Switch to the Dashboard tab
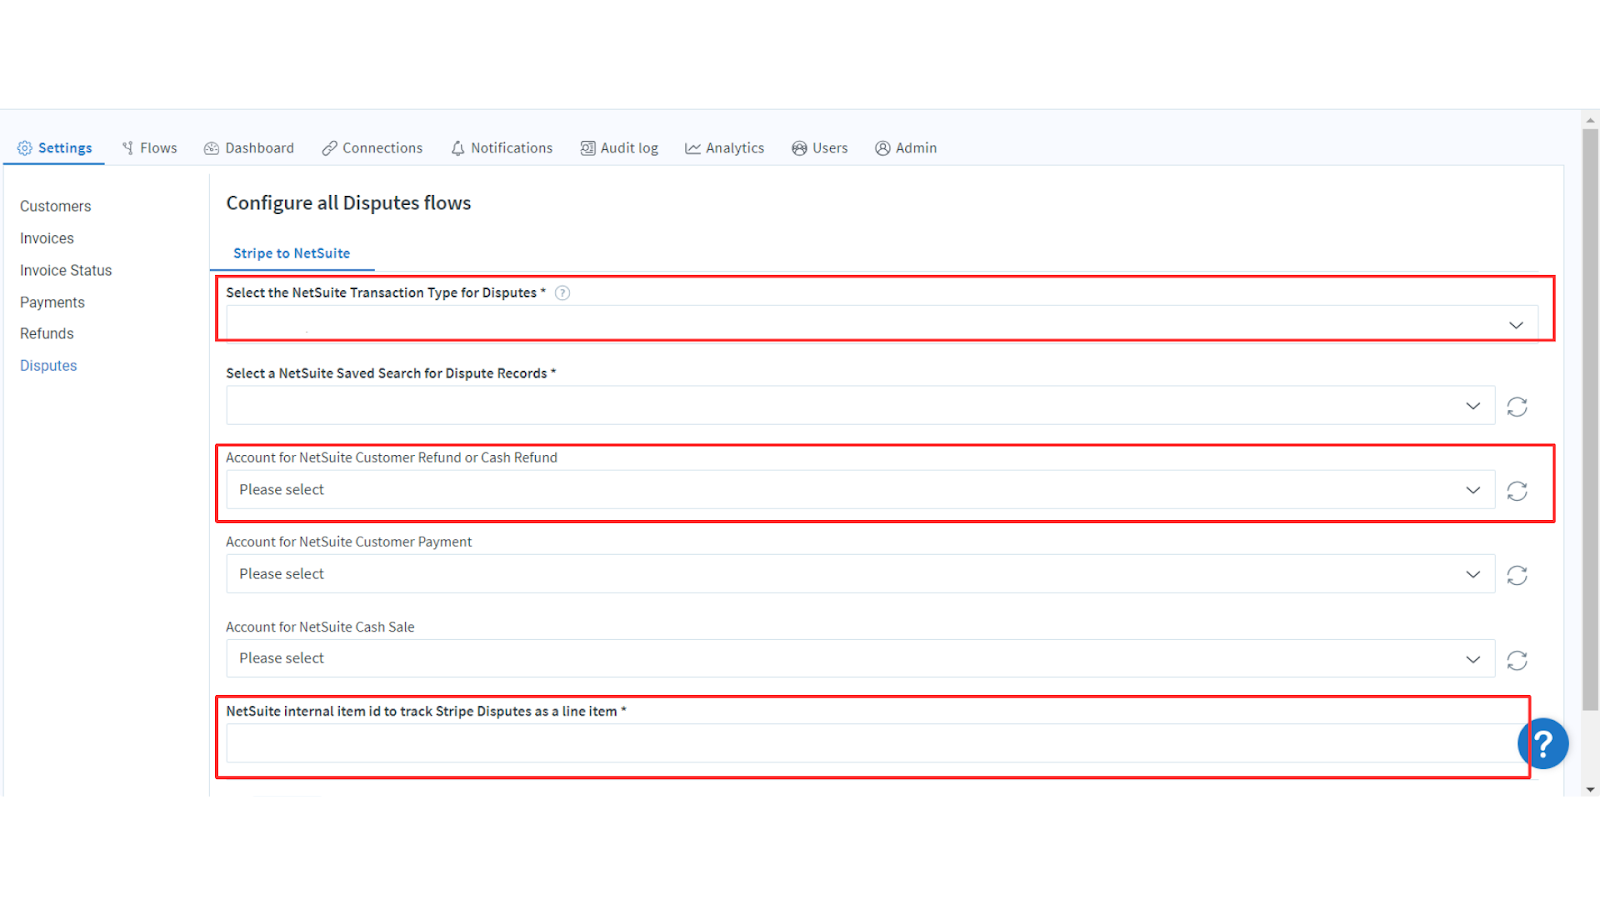This screenshot has height=900, width=1600. click(249, 148)
